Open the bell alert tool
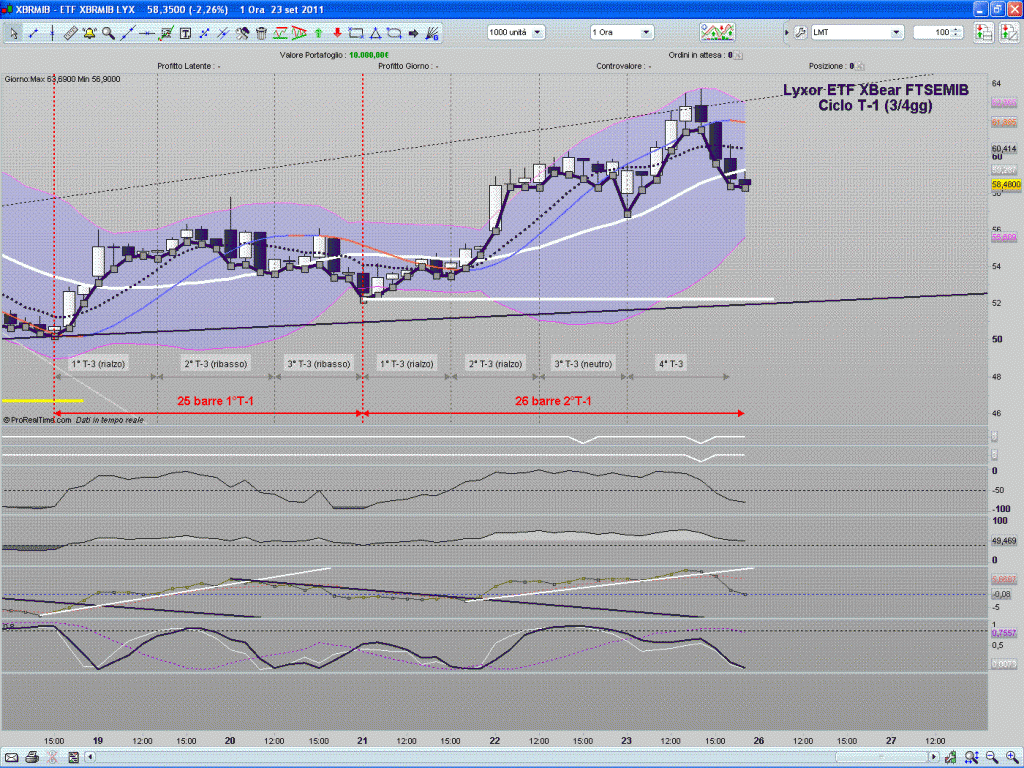This screenshot has width=1024, height=768. click(89, 33)
